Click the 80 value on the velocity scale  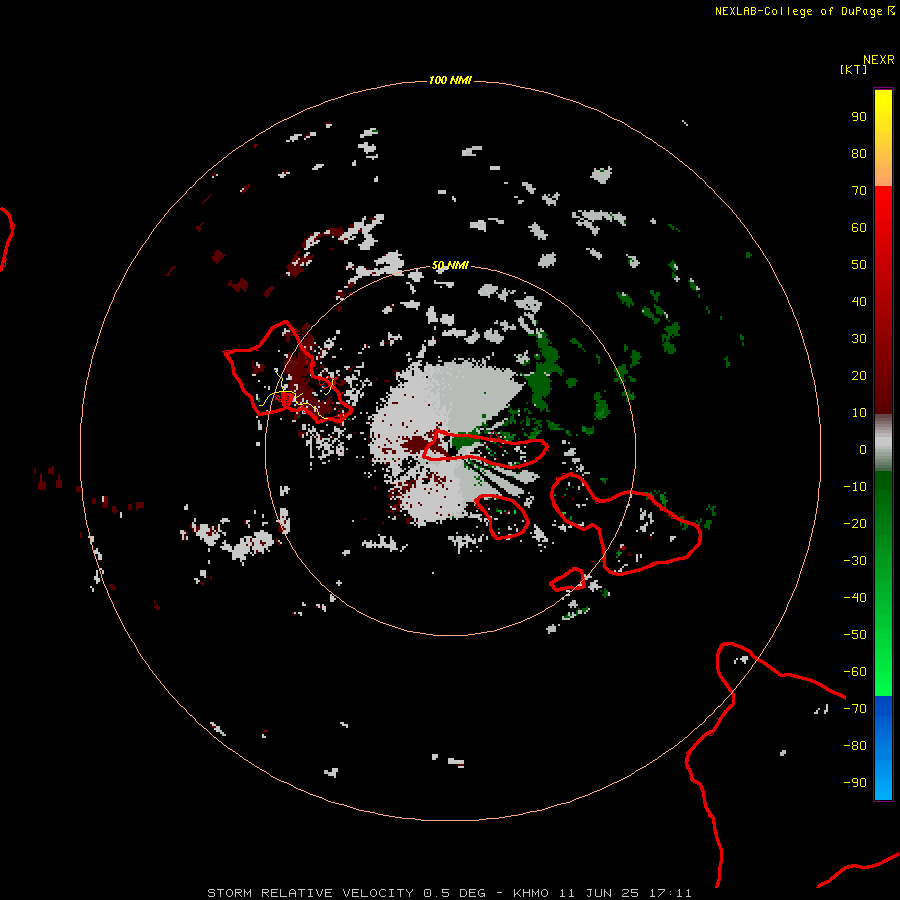[x=859, y=154]
